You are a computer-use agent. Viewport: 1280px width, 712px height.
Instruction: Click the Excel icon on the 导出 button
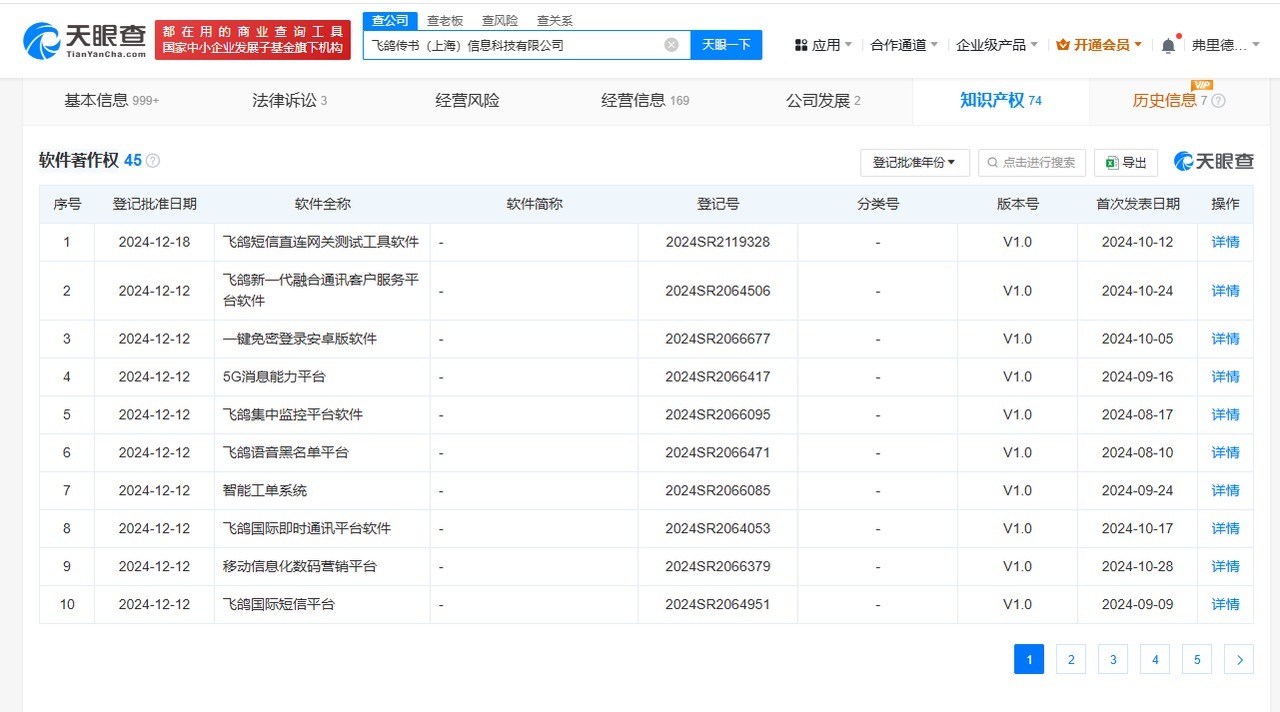click(1113, 162)
